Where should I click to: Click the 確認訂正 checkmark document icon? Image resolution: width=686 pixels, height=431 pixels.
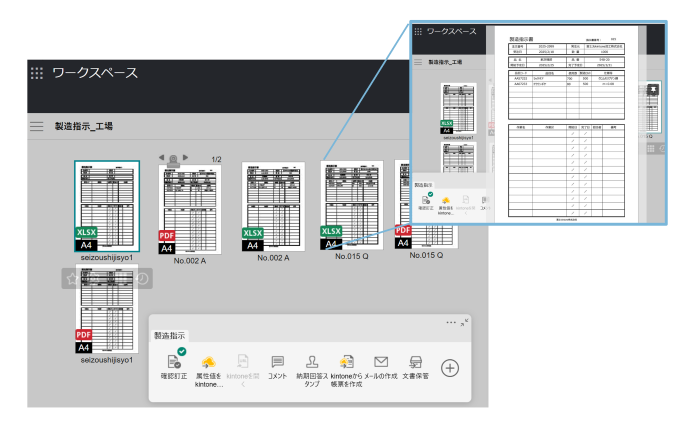coord(175,362)
